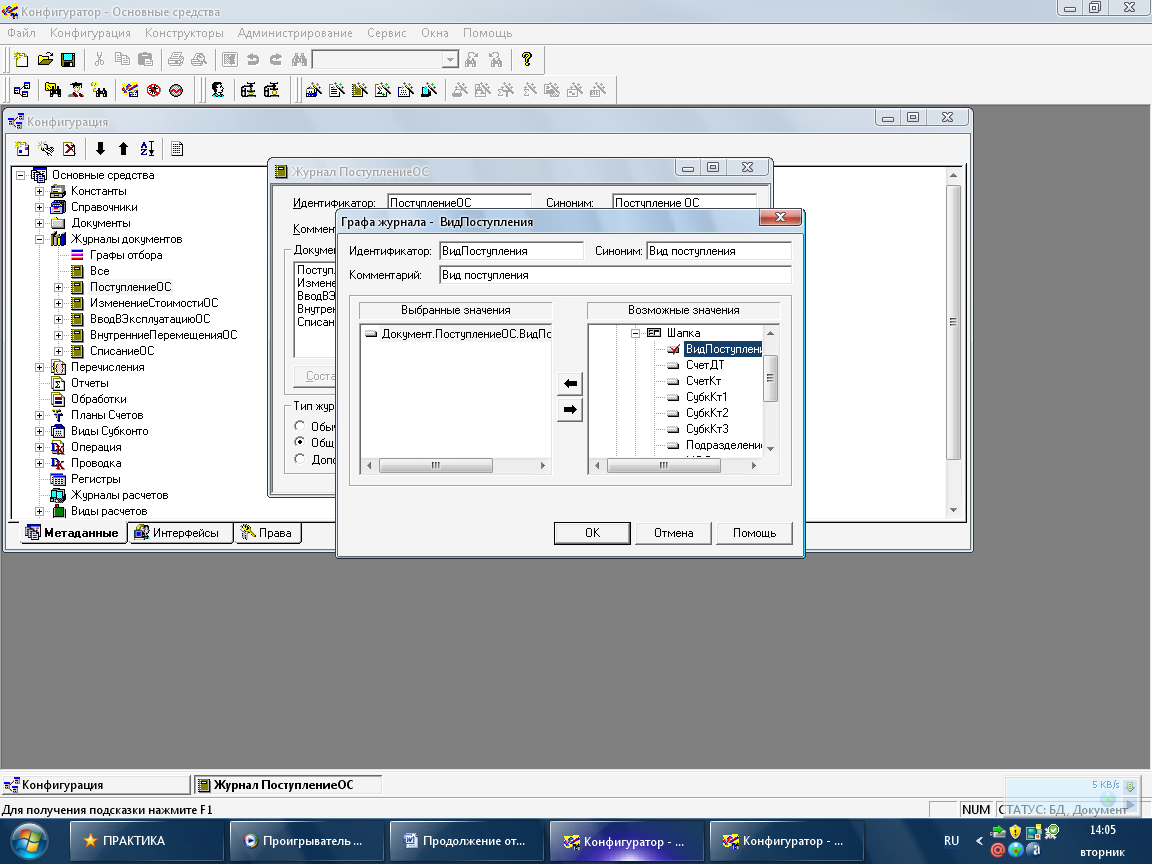1152x864 pixels.
Task: Select СубкКт3 in possible values tree
Action: coord(707,430)
